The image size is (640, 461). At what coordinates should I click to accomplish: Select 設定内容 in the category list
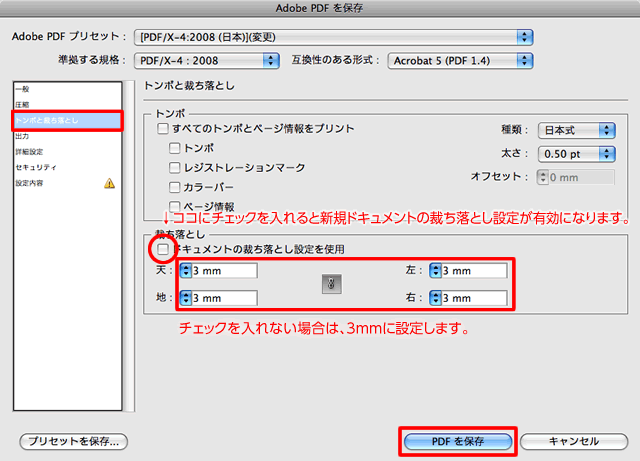coord(68,183)
